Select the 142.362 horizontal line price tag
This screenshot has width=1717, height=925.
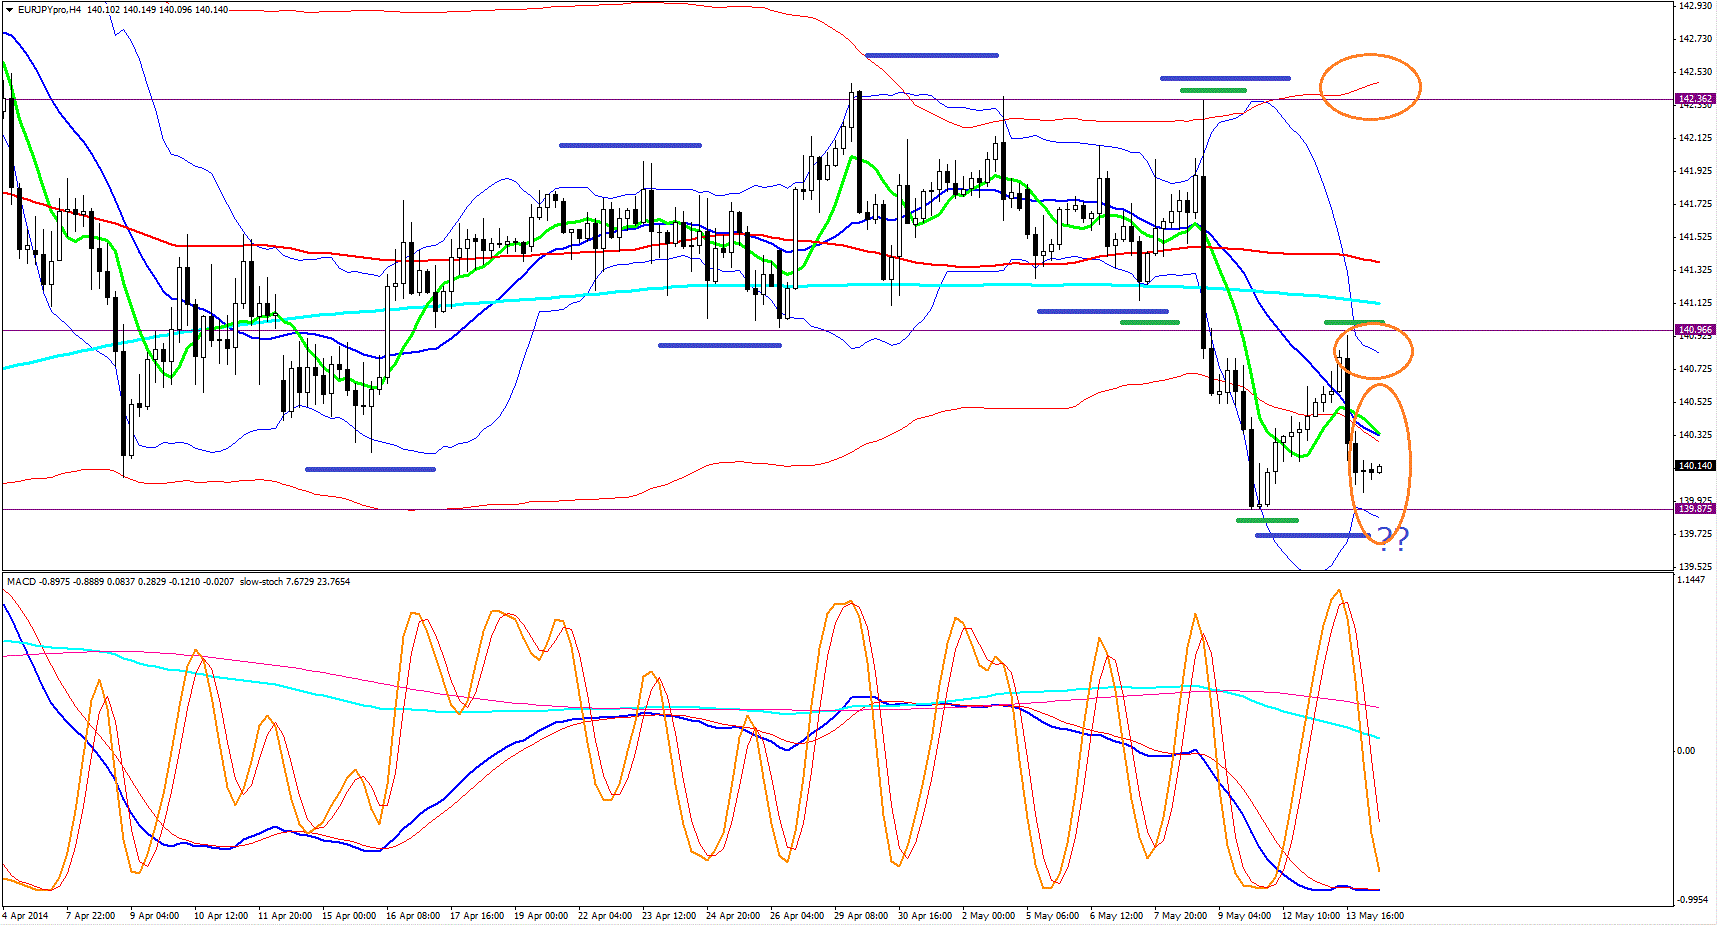1695,99
